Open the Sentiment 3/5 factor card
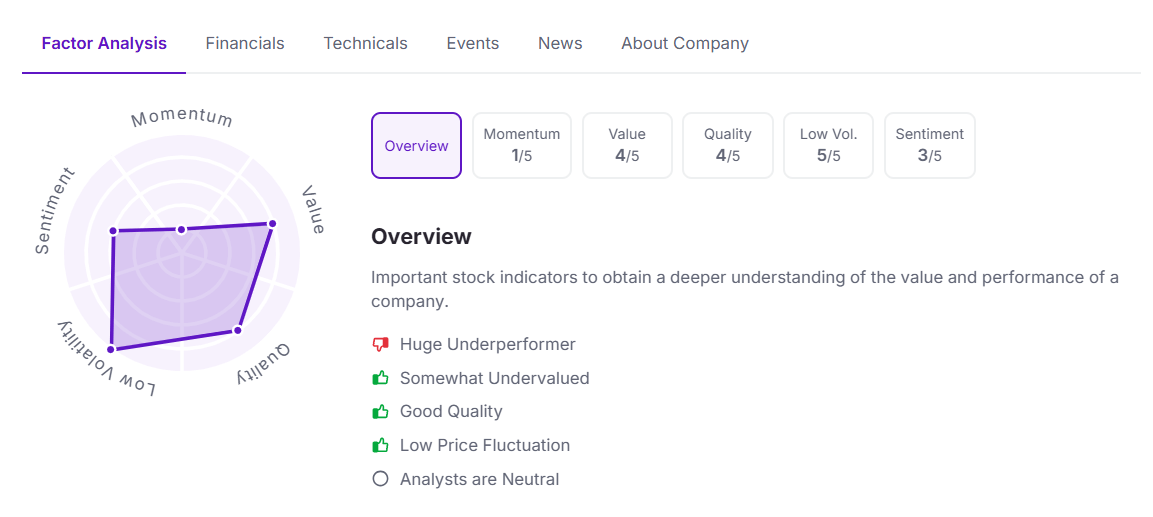Screen dimensions: 1153x517 click(x=930, y=145)
